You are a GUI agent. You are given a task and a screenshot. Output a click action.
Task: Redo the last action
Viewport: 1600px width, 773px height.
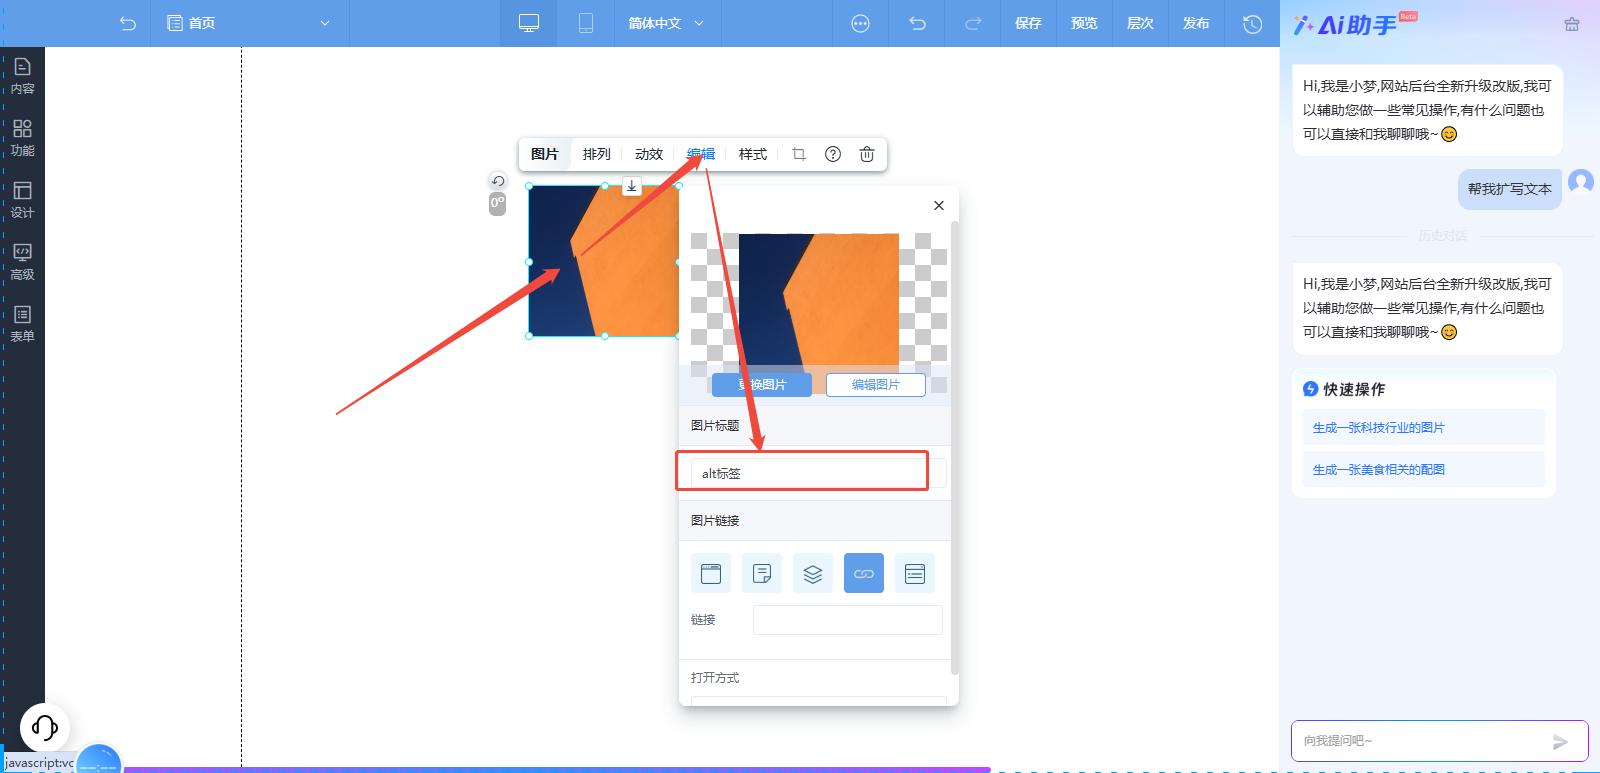973,23
